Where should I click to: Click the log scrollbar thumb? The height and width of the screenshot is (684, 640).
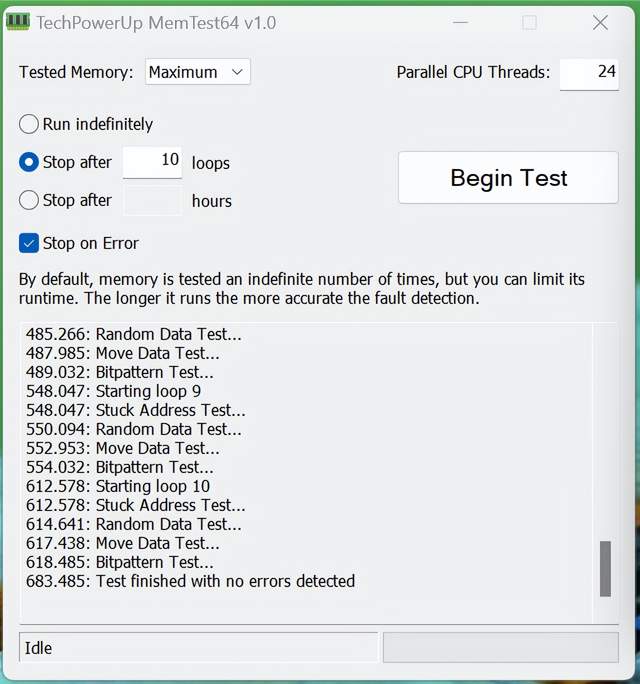[605, 568]
